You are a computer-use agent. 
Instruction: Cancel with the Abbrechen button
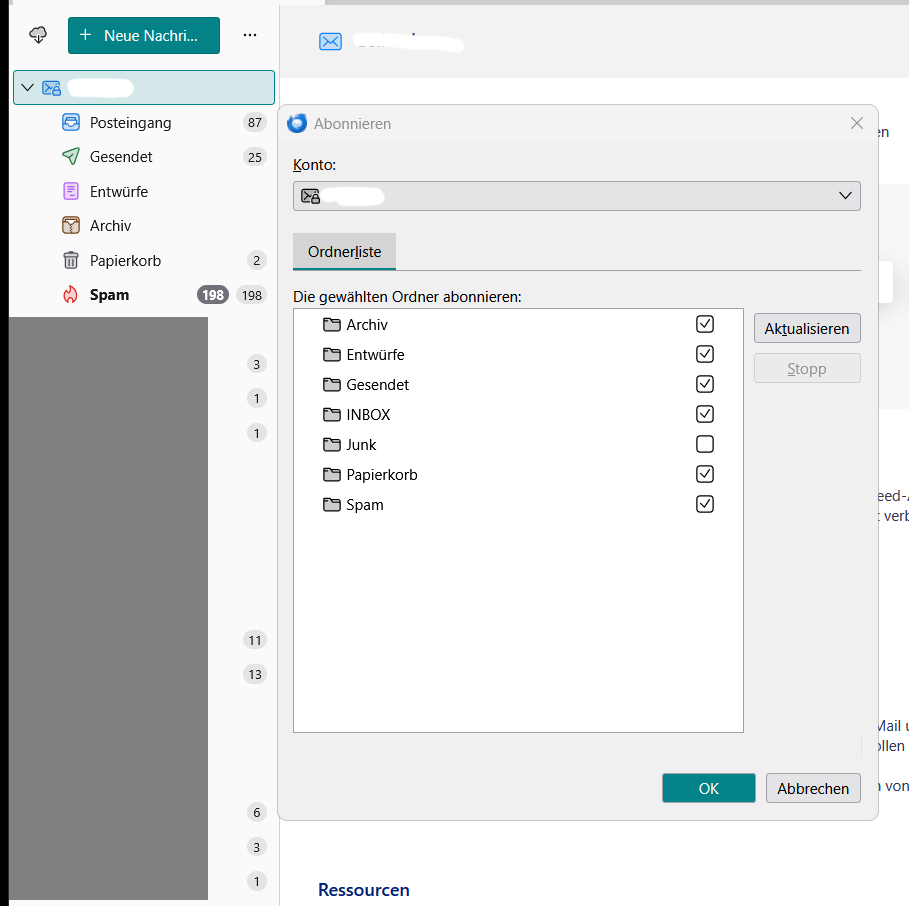[813, 788]
